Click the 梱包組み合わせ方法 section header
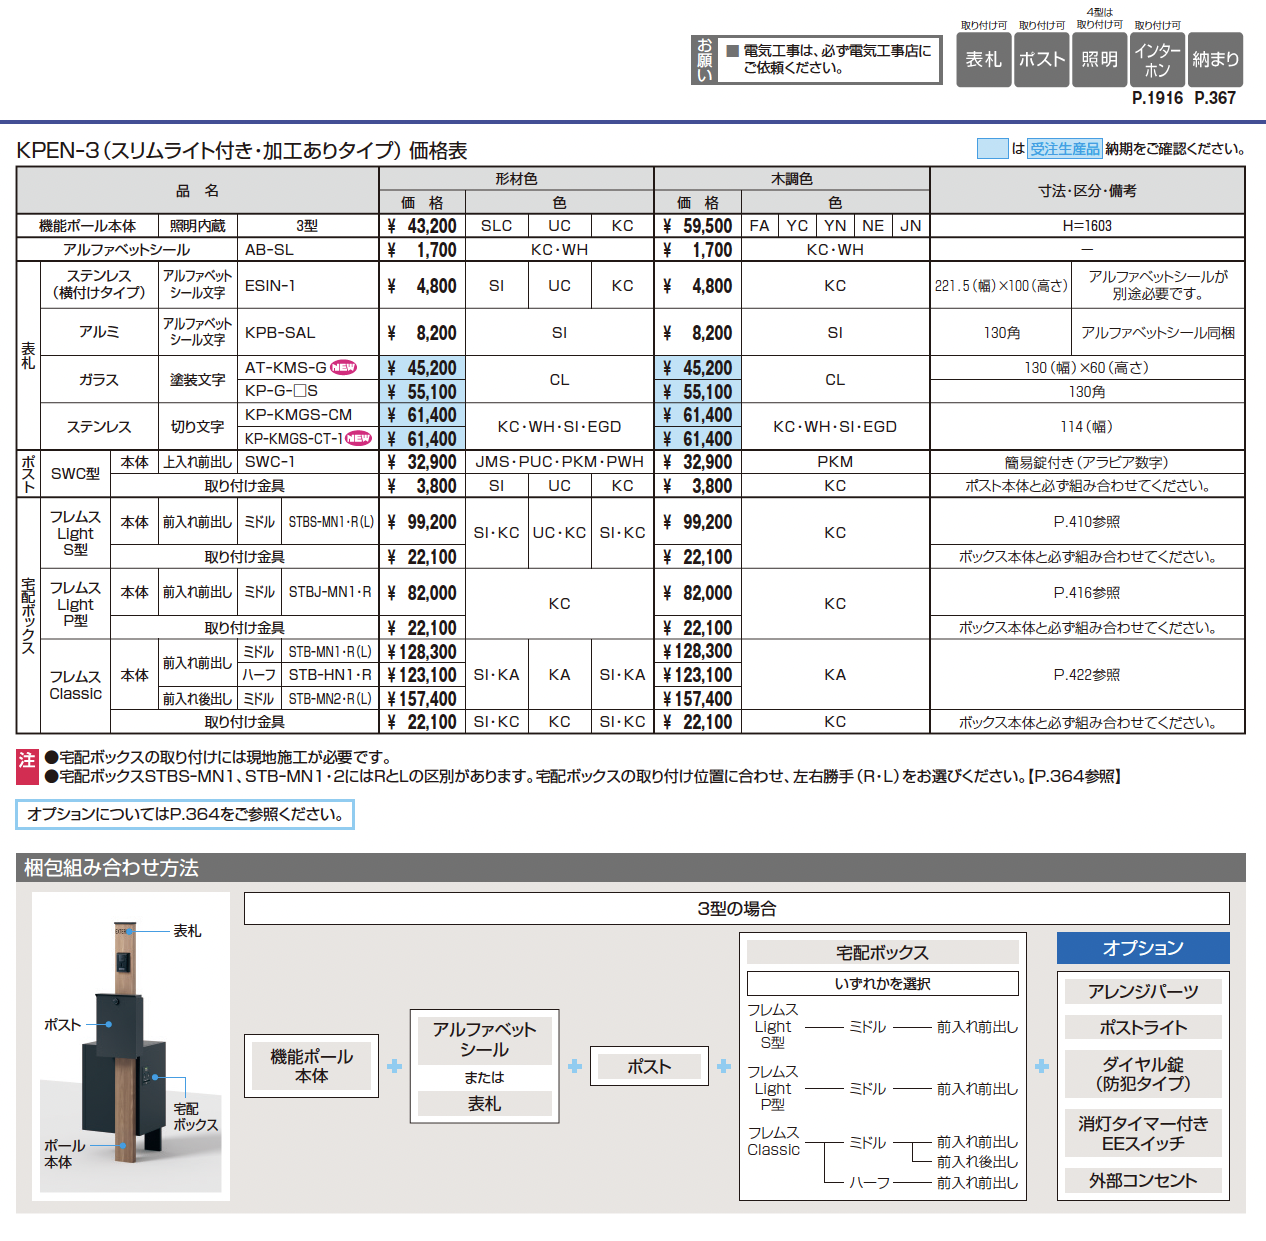Viewport: 1266px width, 1241px height. [x=631, y=867]
